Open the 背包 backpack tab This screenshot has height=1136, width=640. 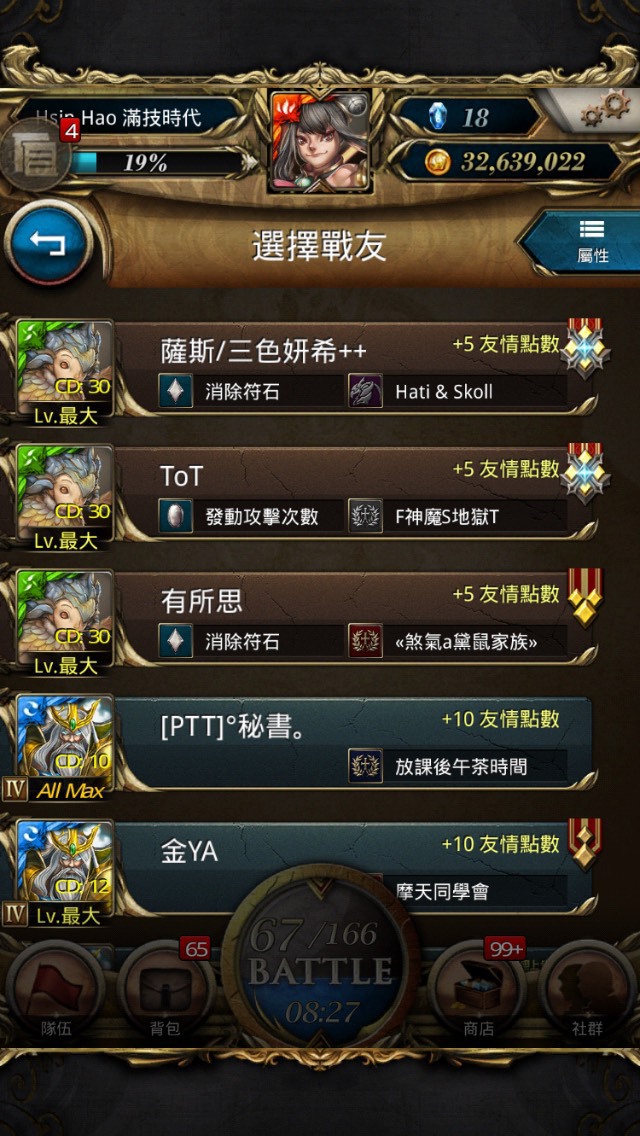click(x=165, y=990)
